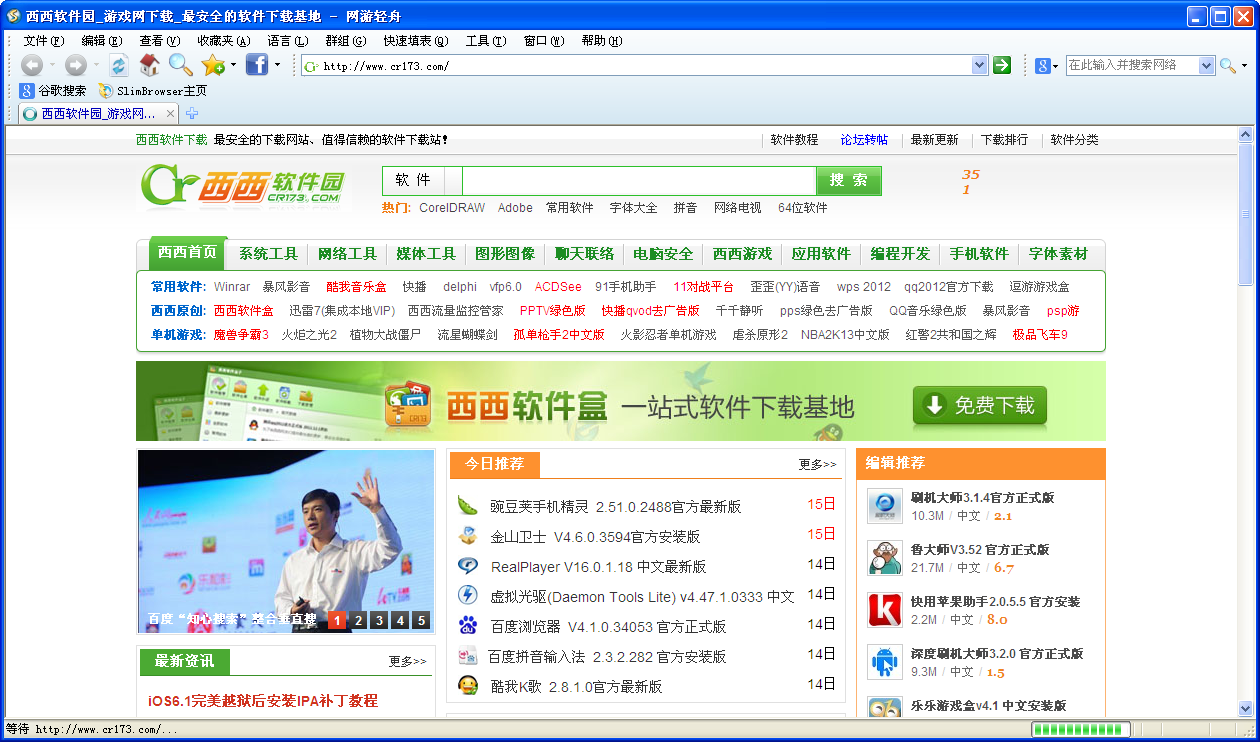Click the 快用苹果助手 red K icon
The image size is (1260, 742).
click(x=885, y=610)
